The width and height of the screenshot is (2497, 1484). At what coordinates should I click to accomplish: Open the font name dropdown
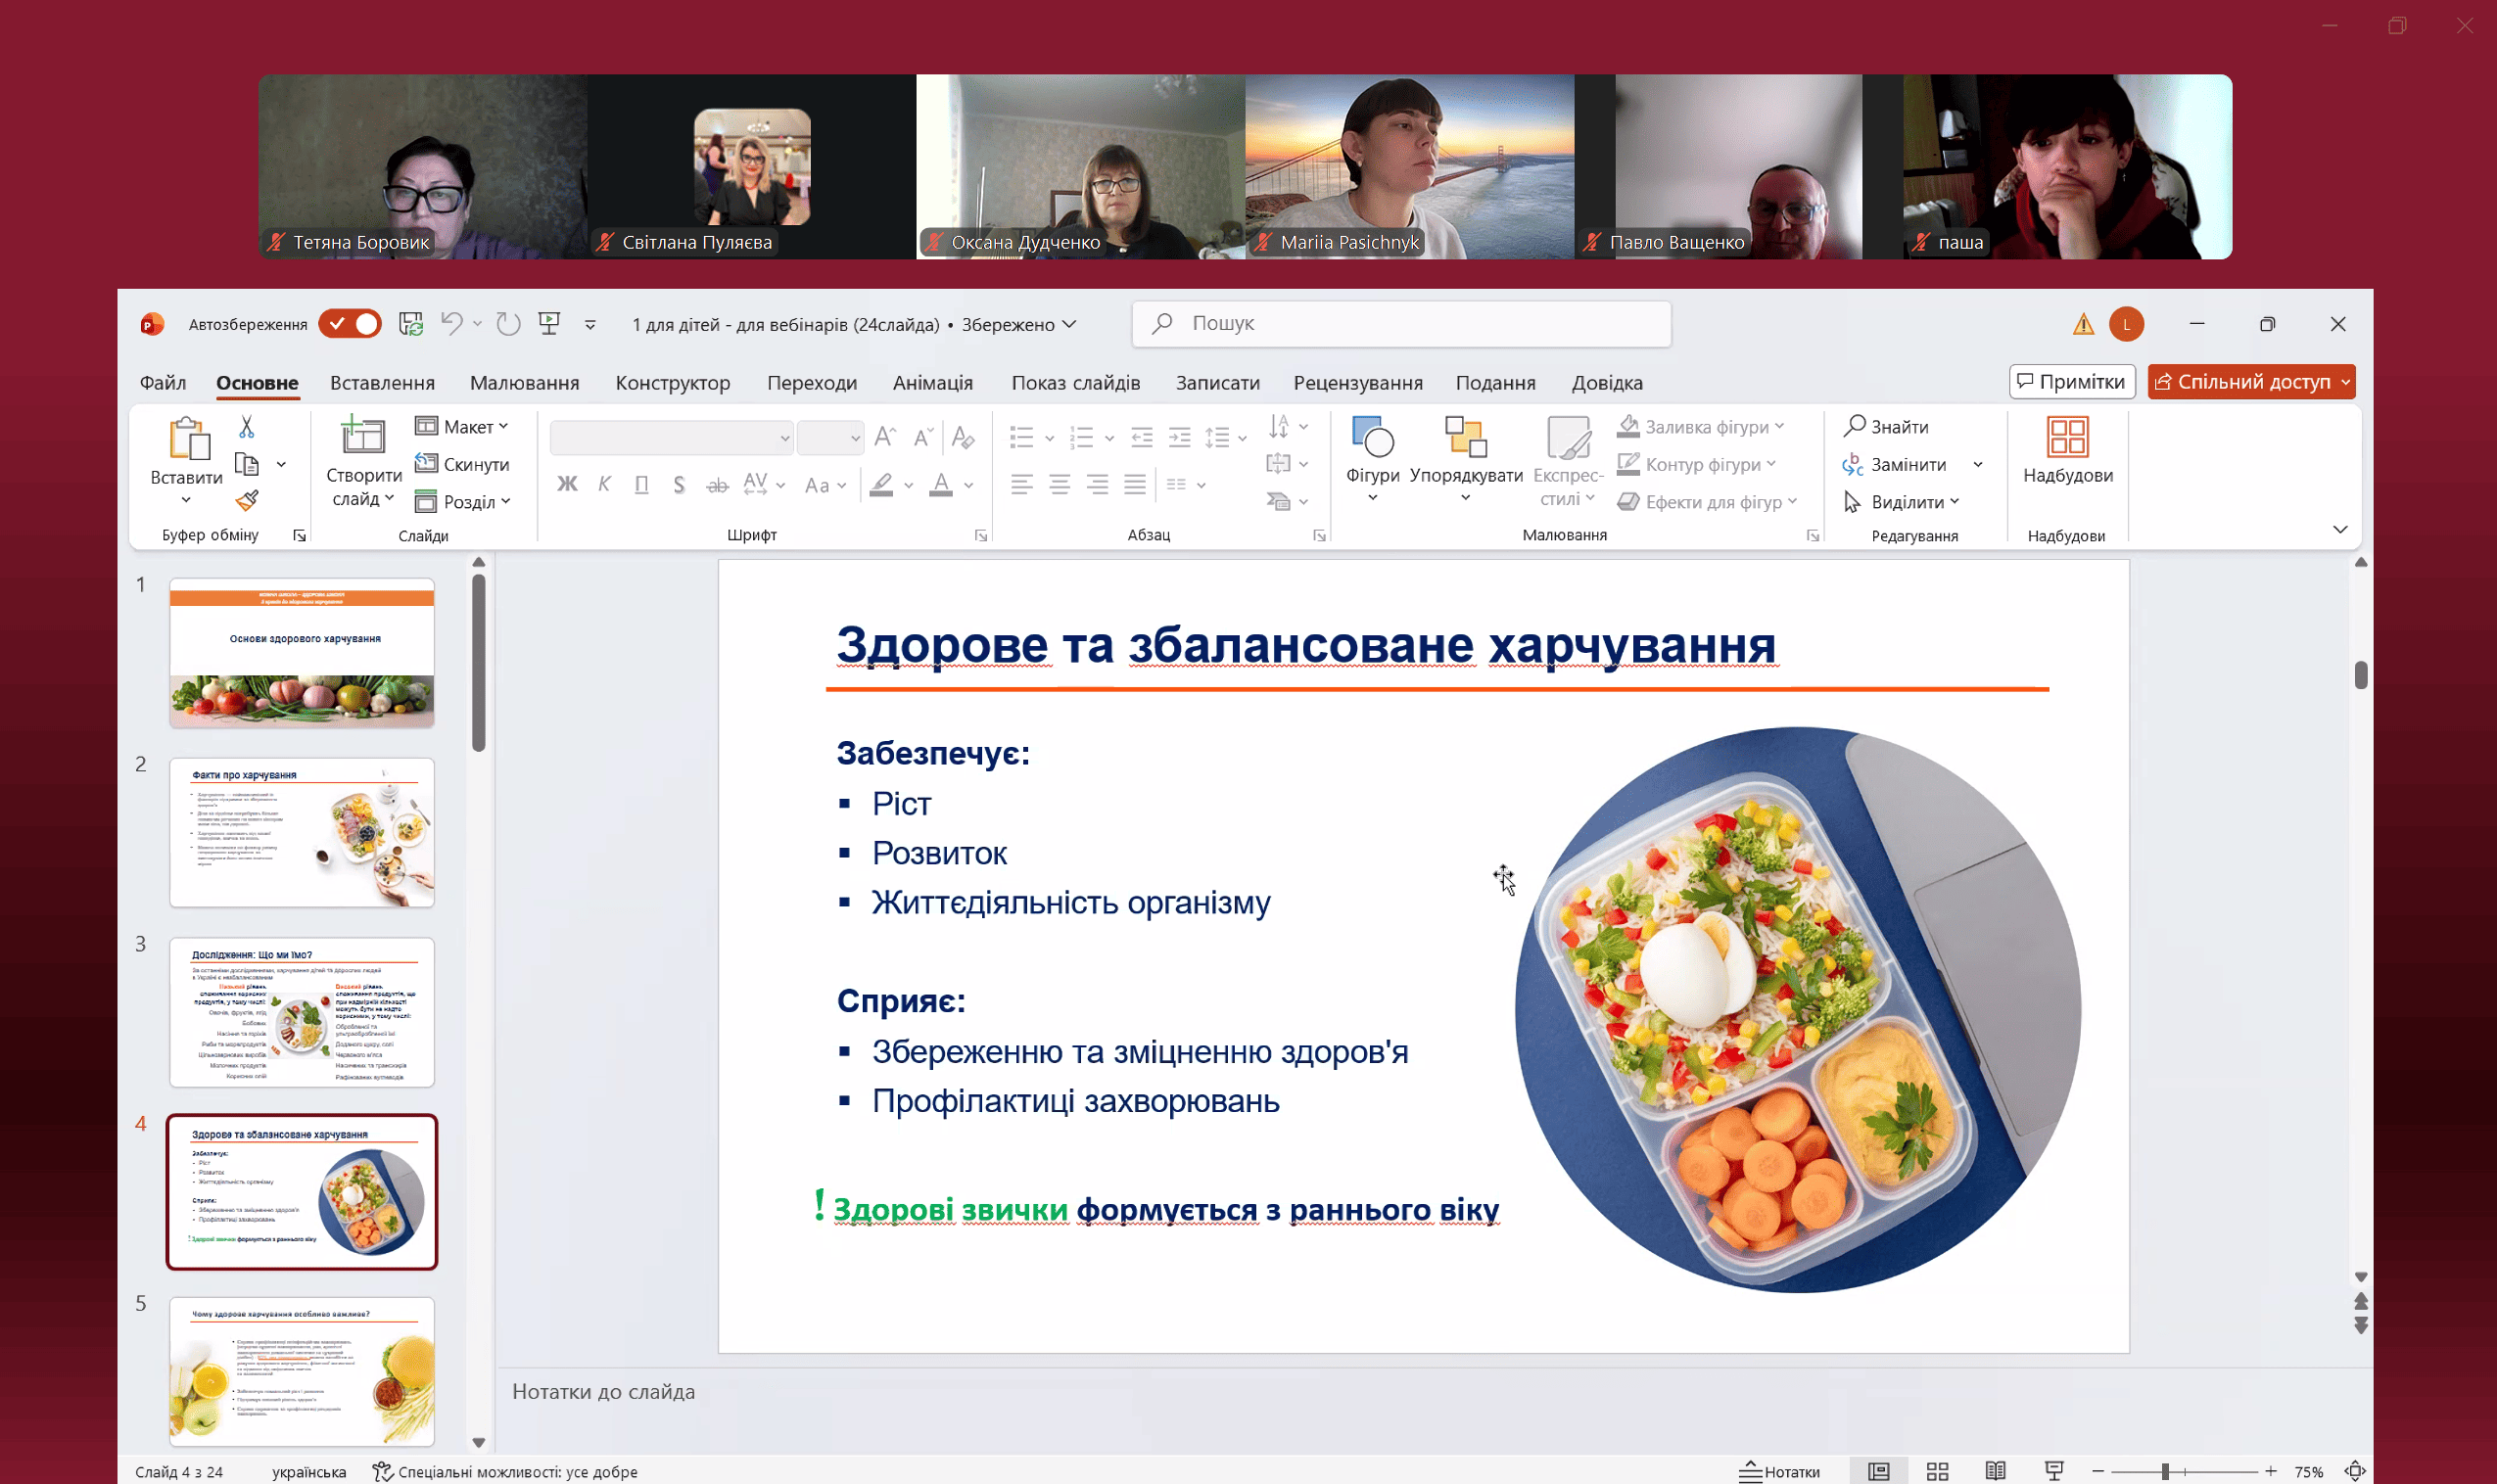coord(784,438)
